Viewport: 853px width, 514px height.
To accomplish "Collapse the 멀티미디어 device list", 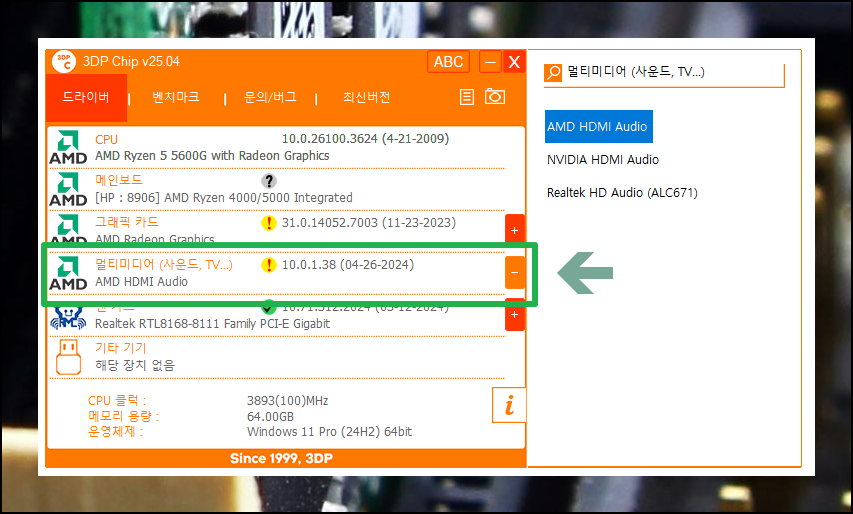I will tap(515, 273).
